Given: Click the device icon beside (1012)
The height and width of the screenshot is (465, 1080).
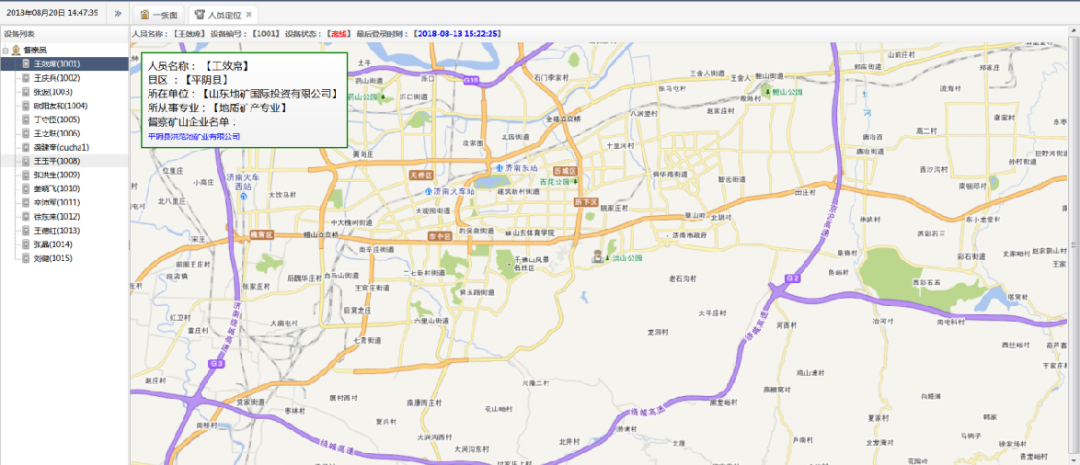Looking at the screenshot, I should click(26, 216).
